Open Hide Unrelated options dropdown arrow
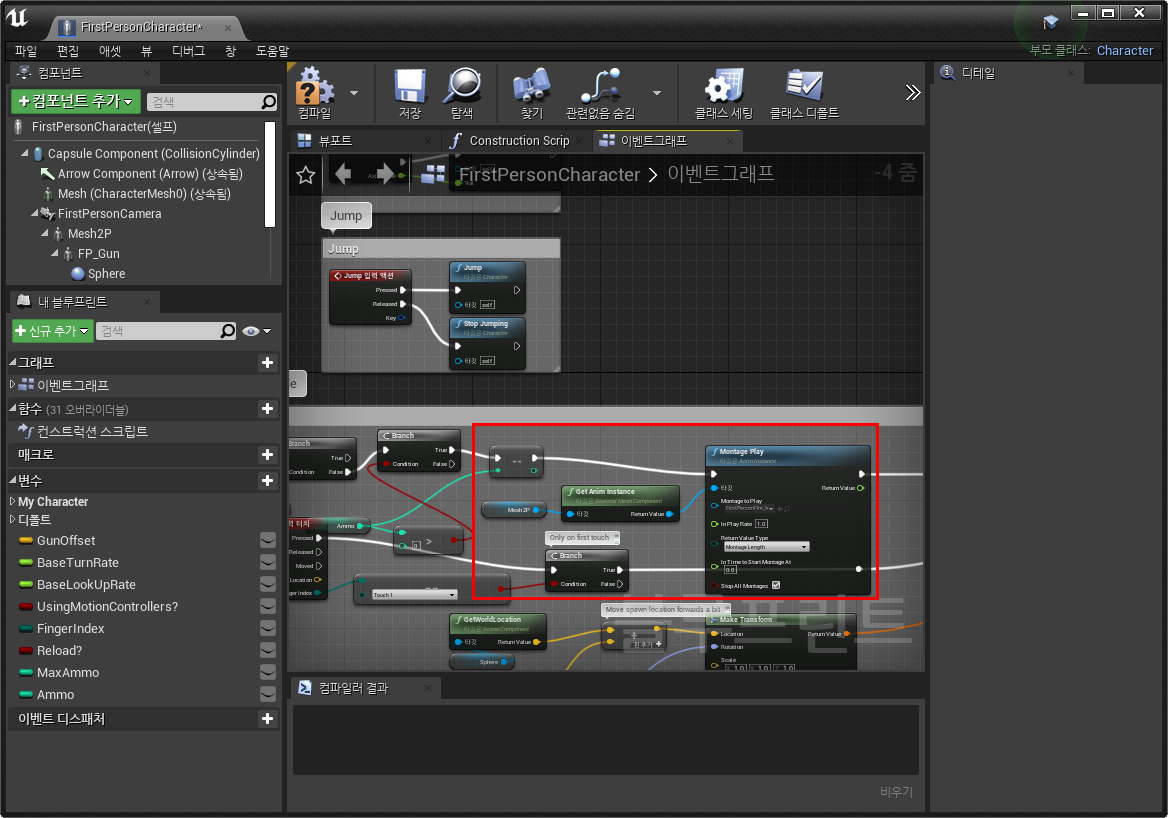Image resolution: width=1168 pixels, height=818 pixels. pyautogui.click(x=656, y=93)
